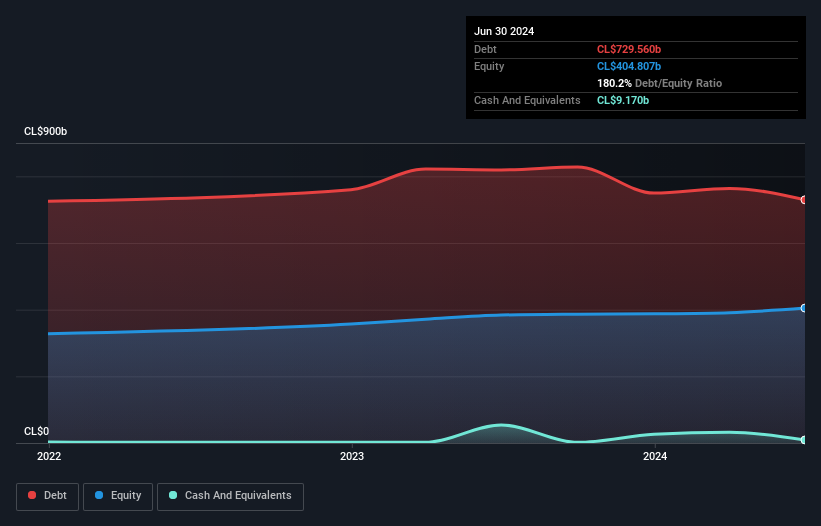Click the Cash And Equivalents tooltip label
Viewport: 821px width, 526px height.
coord(527,100)
